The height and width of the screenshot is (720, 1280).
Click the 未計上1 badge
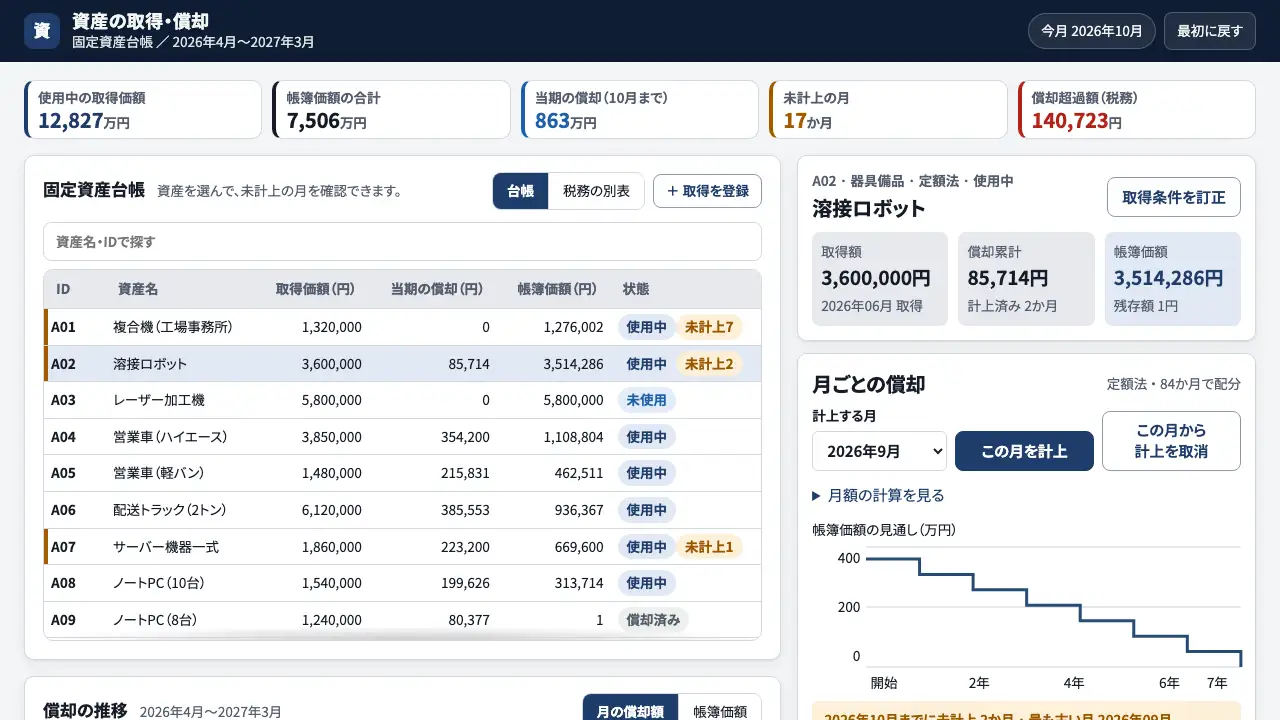[710, 547]
